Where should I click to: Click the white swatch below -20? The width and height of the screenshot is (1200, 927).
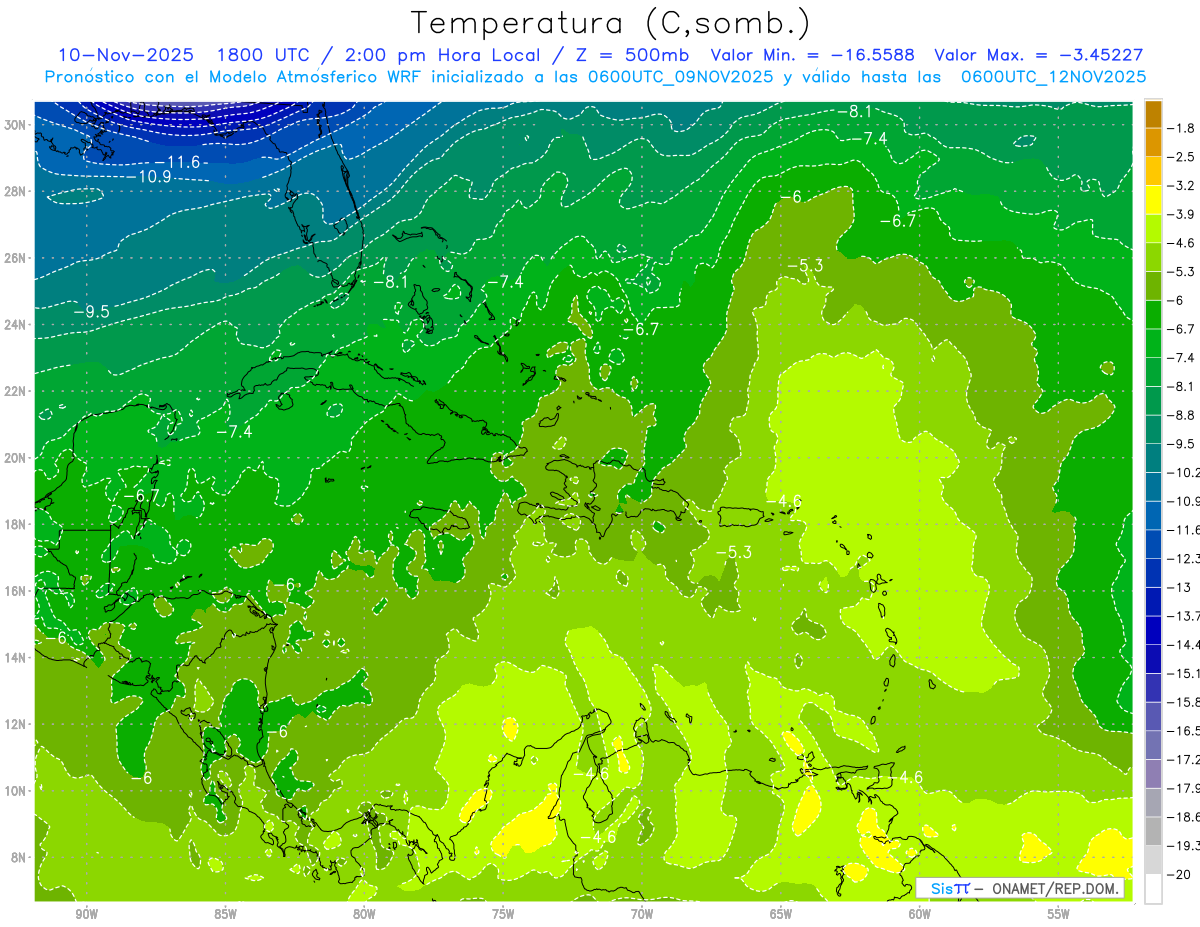1153,888
